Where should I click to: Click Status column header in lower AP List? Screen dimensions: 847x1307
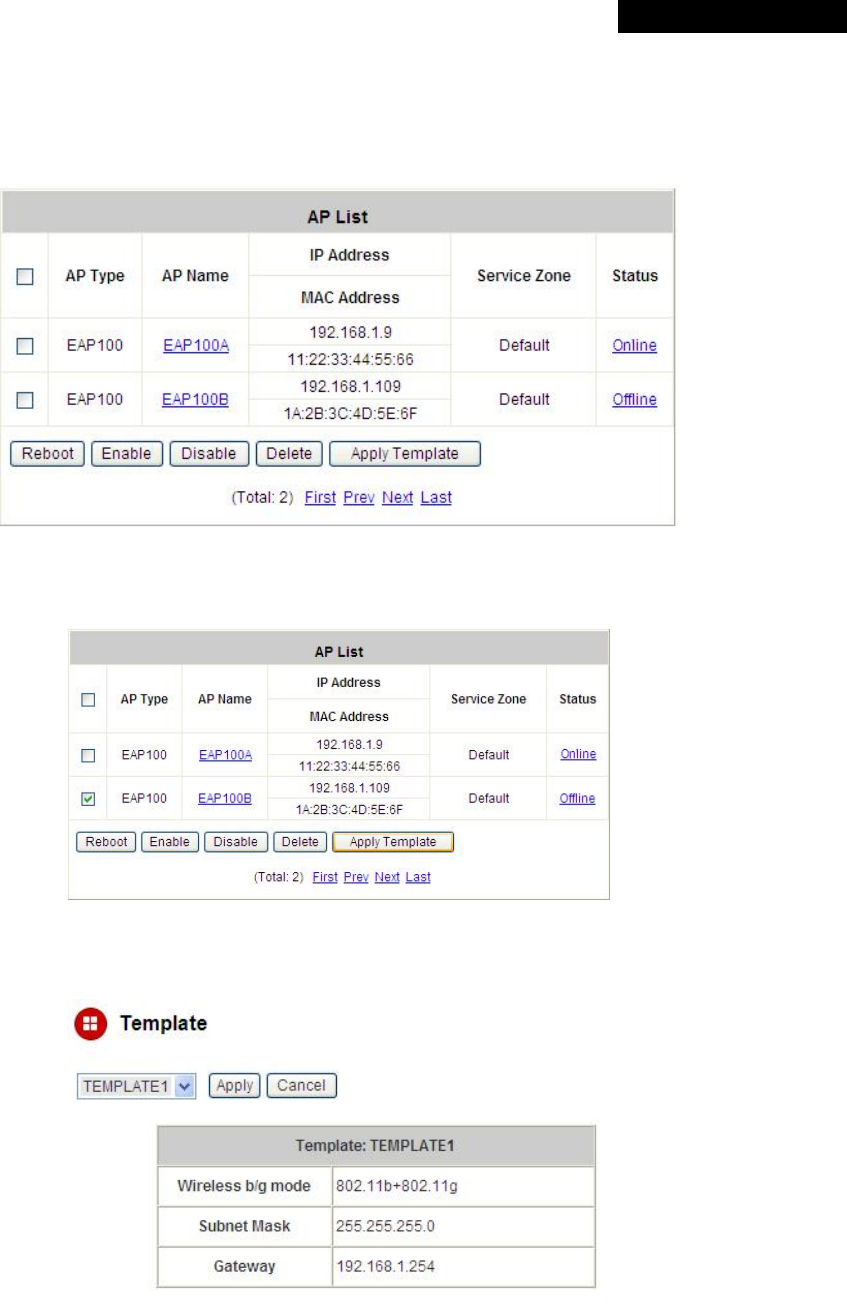(x=578, y=699)
